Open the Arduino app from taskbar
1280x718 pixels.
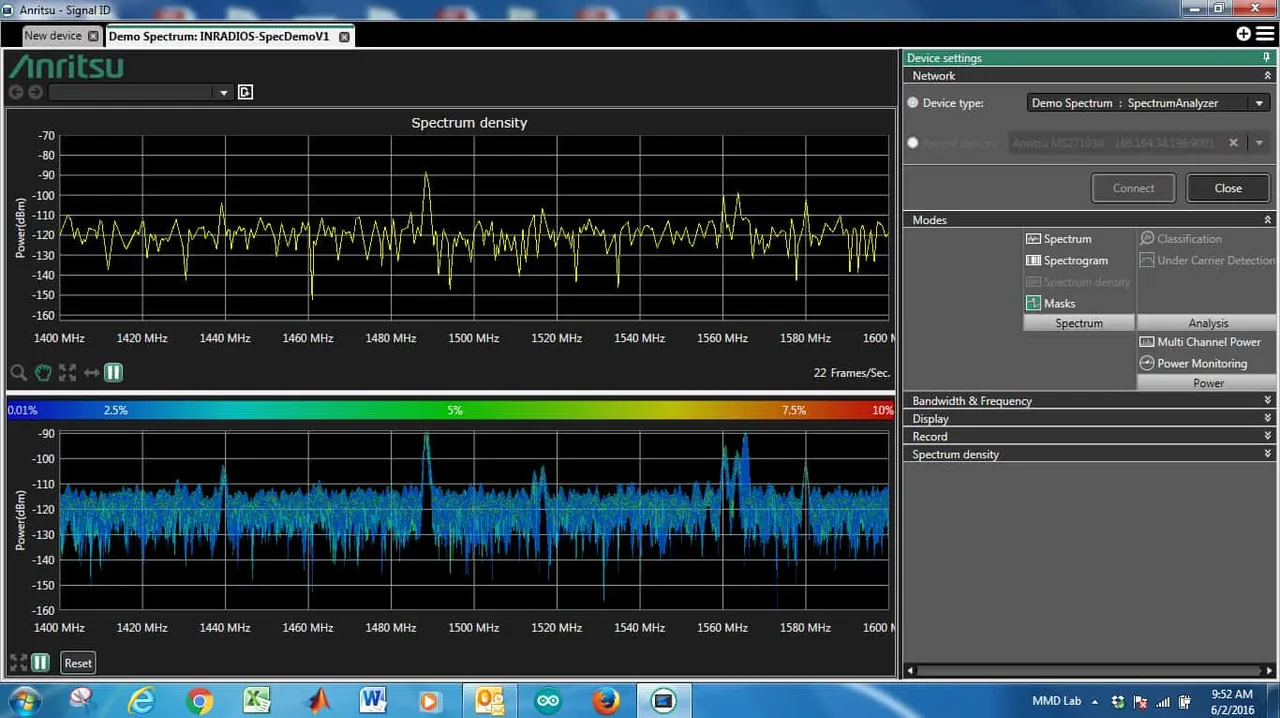(548, 700)
